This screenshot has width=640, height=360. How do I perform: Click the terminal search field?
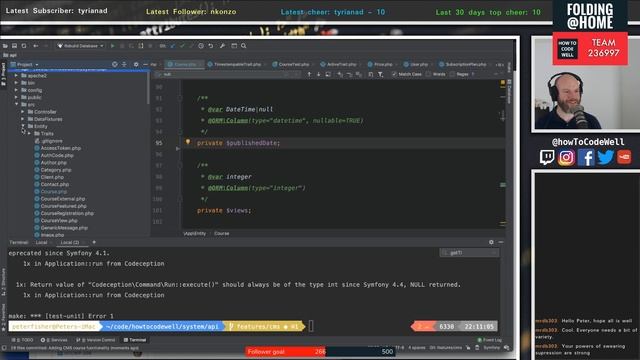[x=469, y=253]
